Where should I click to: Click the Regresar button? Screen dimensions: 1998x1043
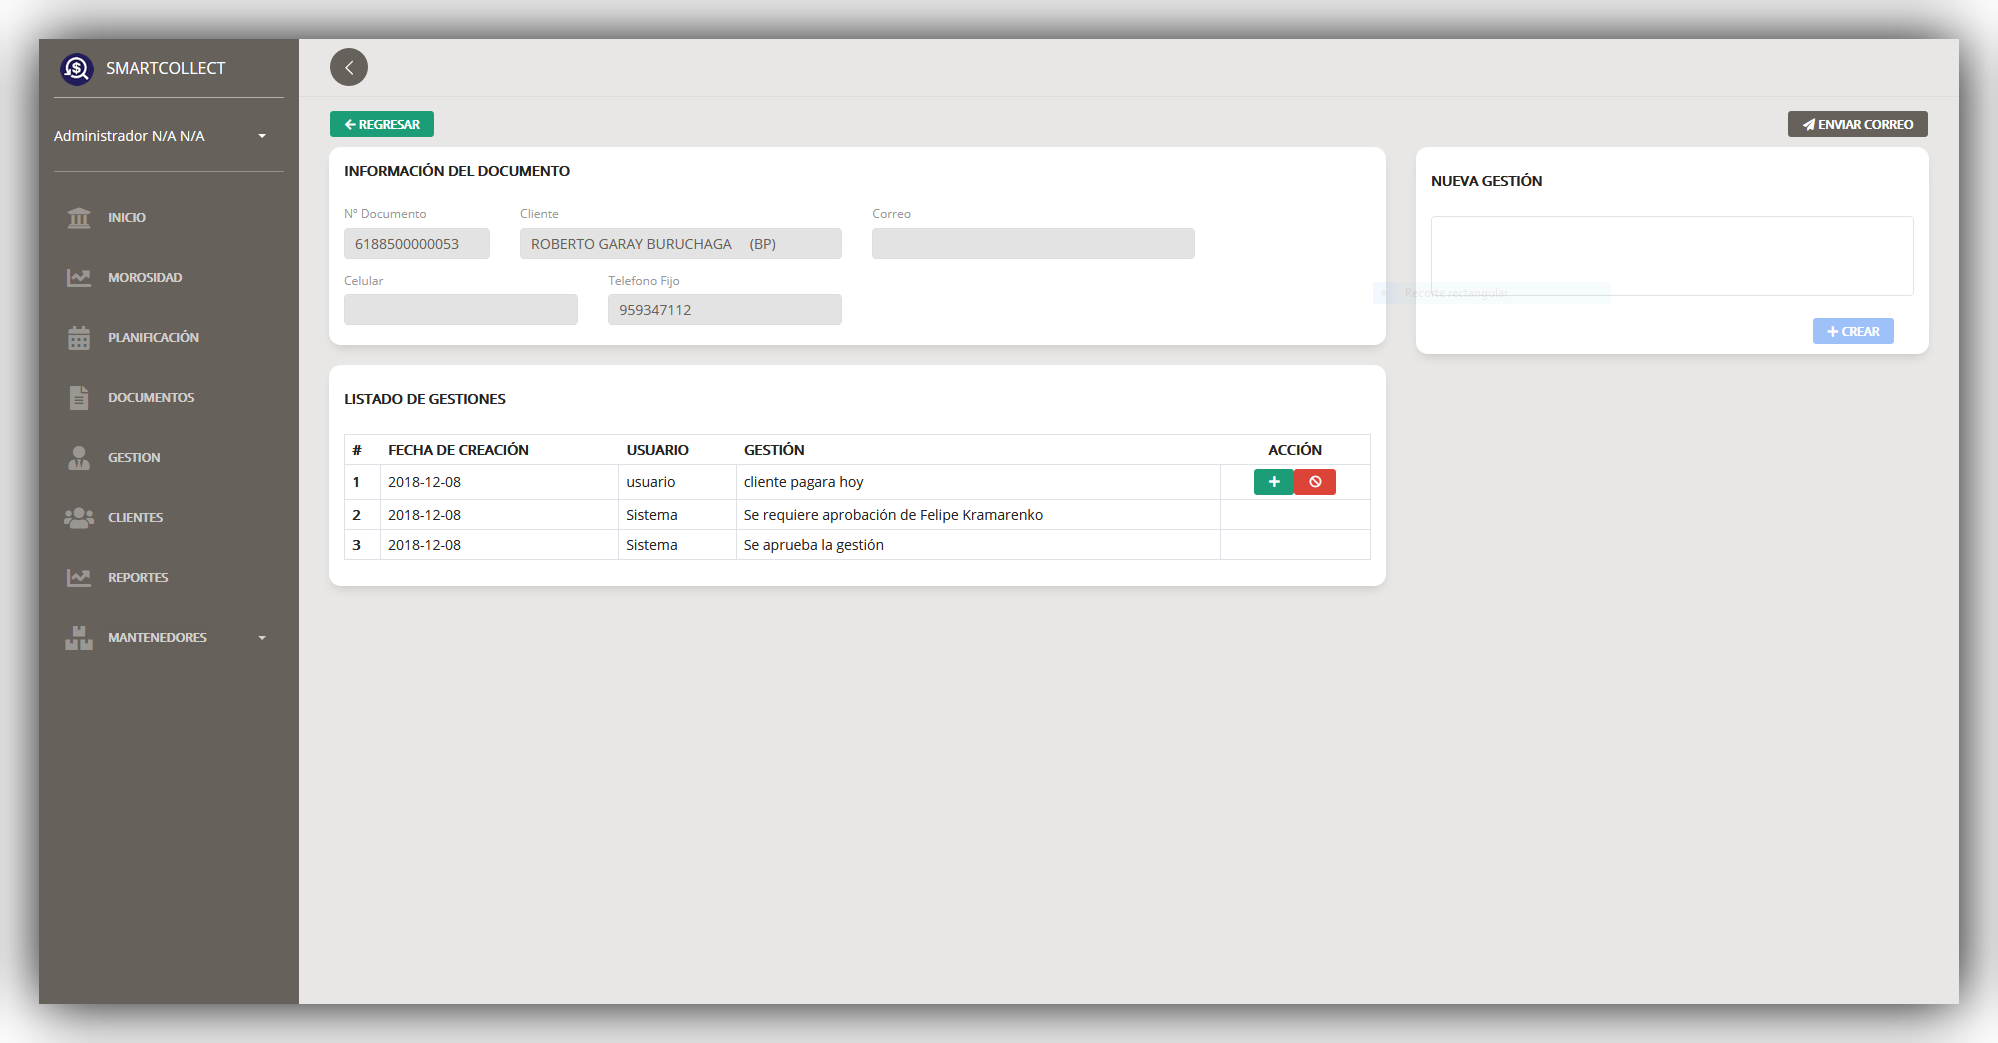tap(382, 125)
